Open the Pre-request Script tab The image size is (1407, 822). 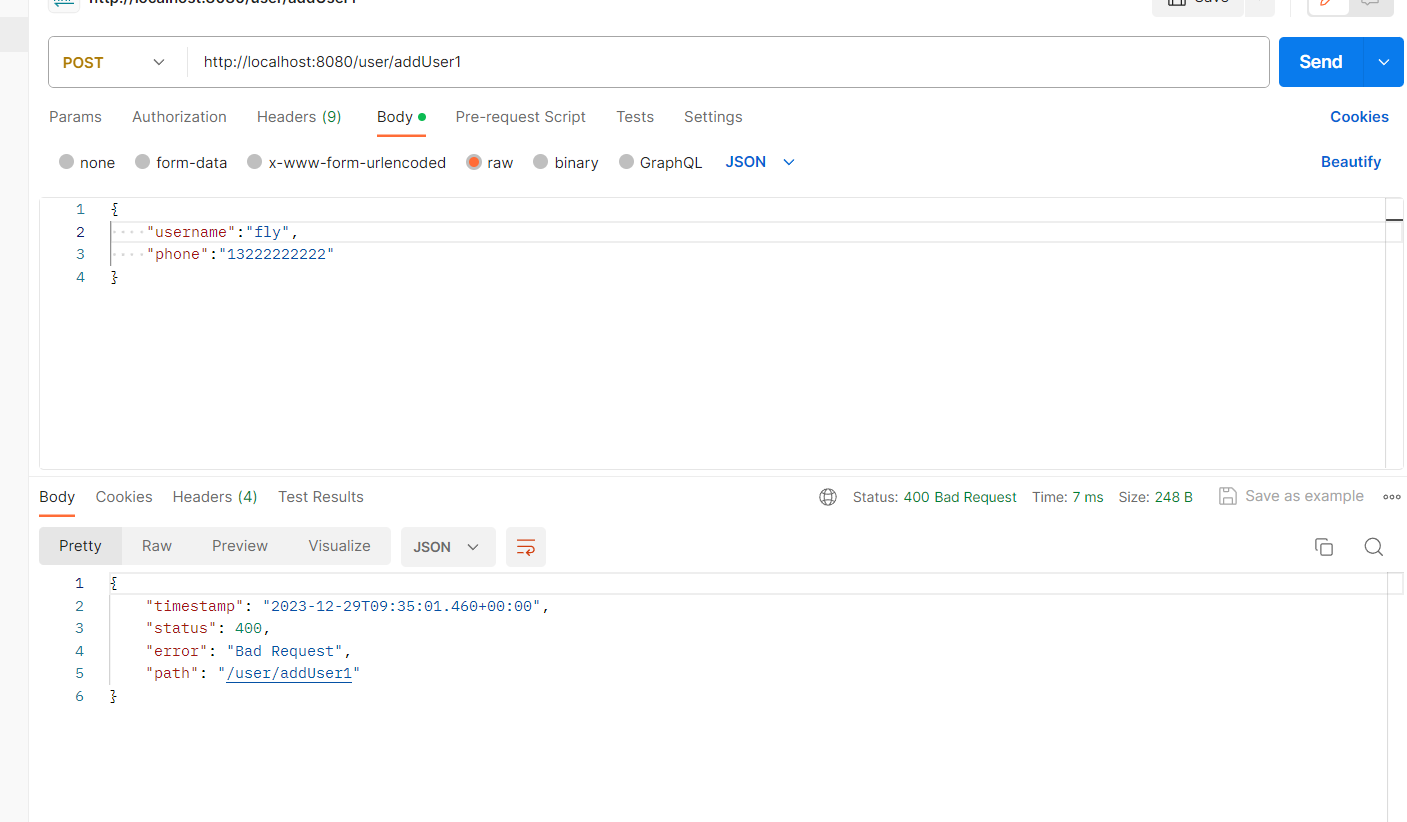point(520,117)
